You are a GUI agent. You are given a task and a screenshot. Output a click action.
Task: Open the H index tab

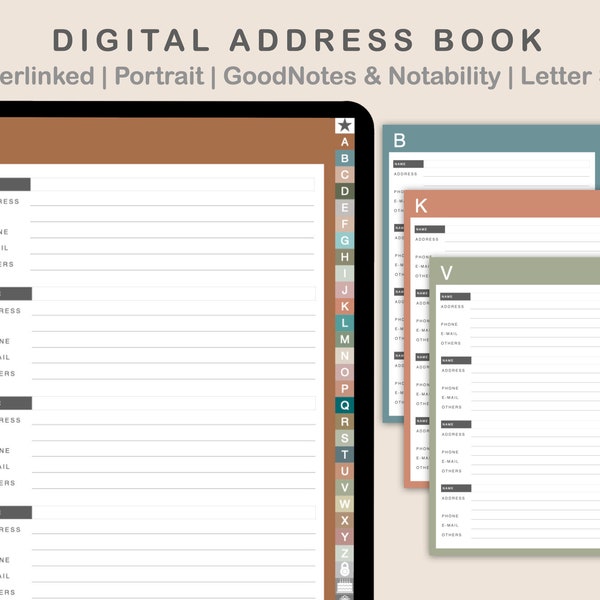pos(344,257)
